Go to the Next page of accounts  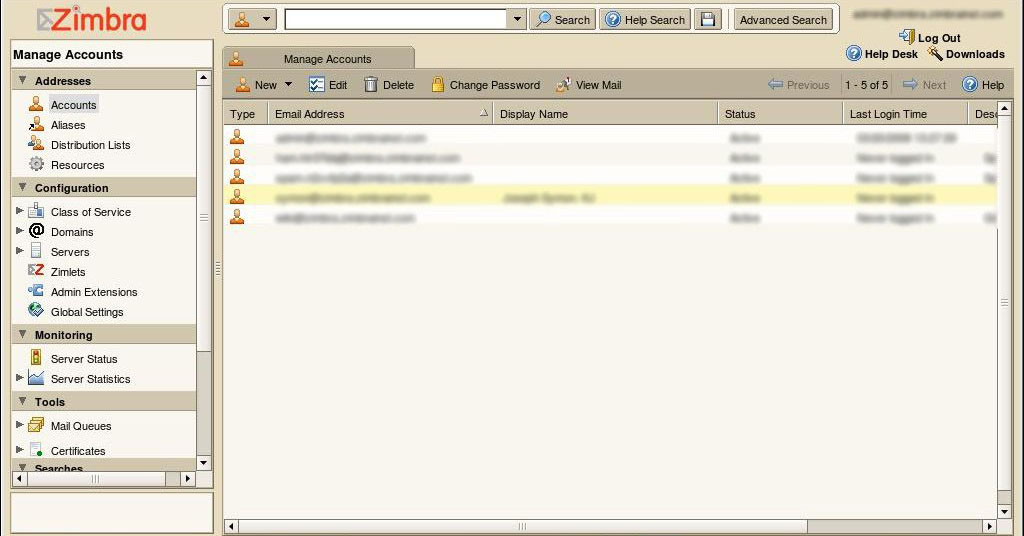pos(924,85)
